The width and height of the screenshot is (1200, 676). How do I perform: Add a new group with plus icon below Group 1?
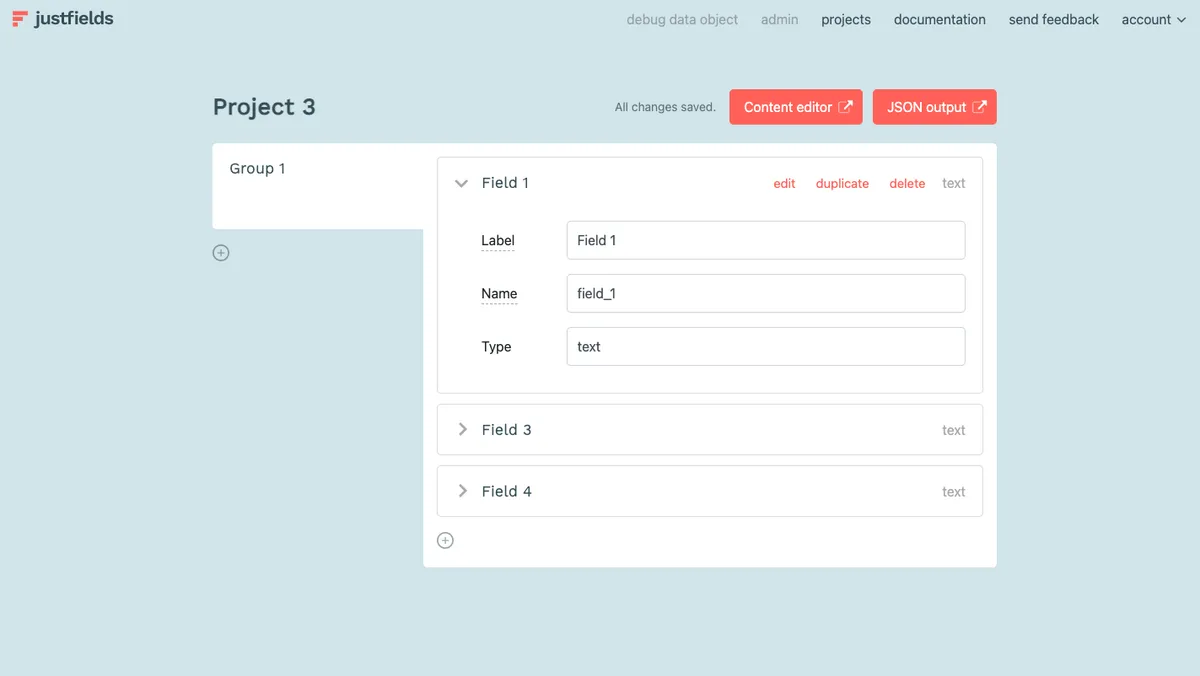(x=221, y=253)
